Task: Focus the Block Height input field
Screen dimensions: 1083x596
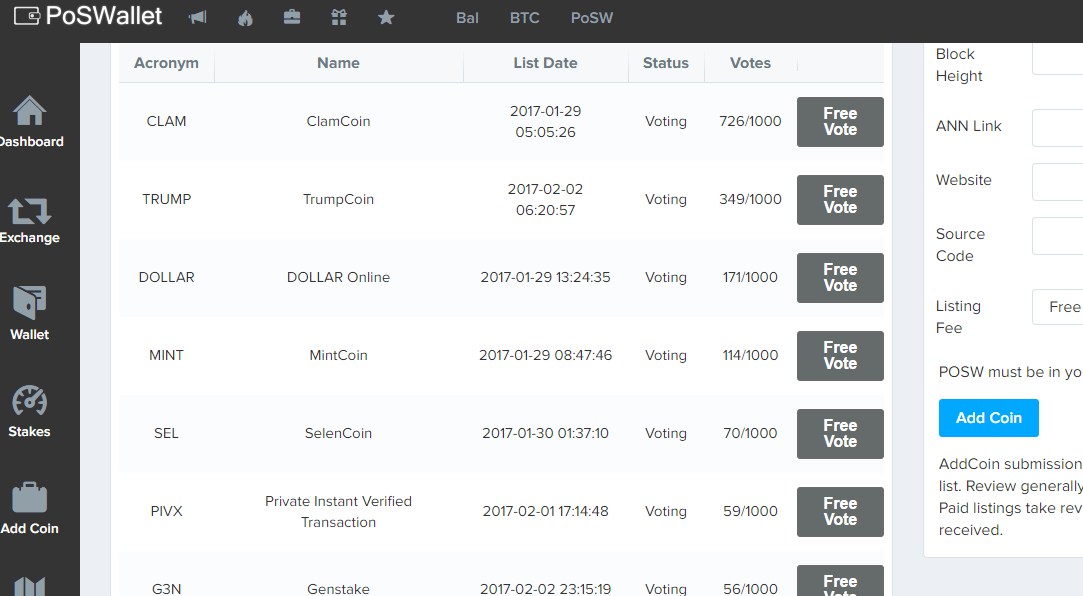Action: [x=1057, y=59]
